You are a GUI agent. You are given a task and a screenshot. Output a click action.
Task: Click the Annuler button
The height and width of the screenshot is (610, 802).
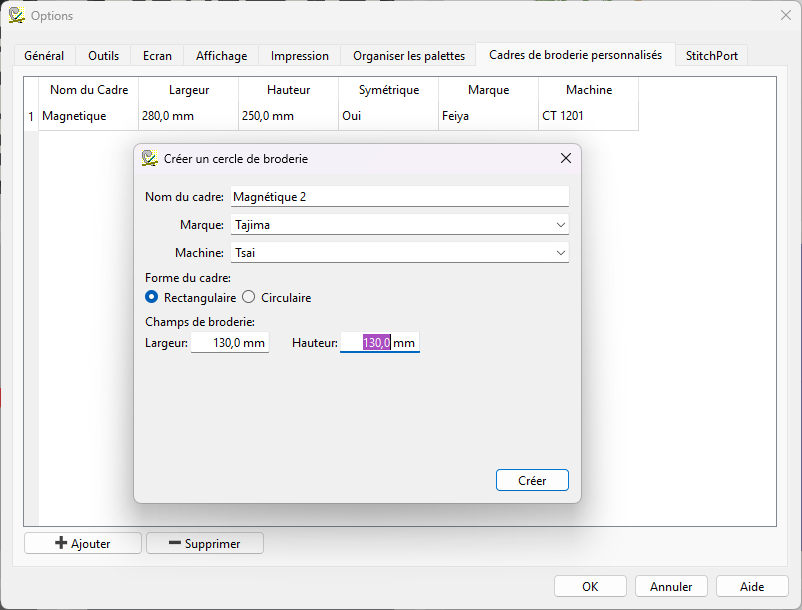coord(671,587)
